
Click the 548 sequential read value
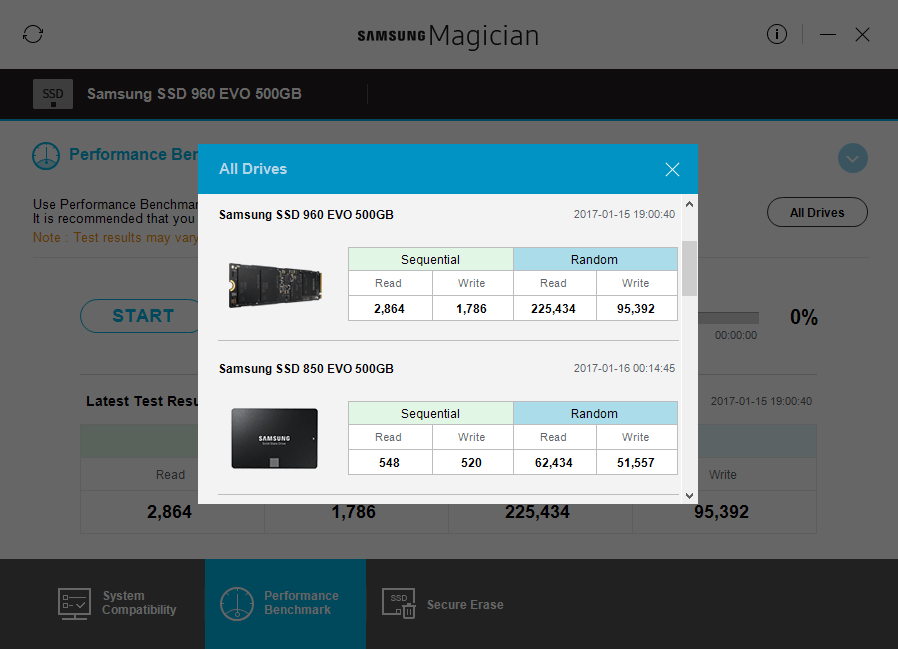pyautogui.click(x=389, y=463)
